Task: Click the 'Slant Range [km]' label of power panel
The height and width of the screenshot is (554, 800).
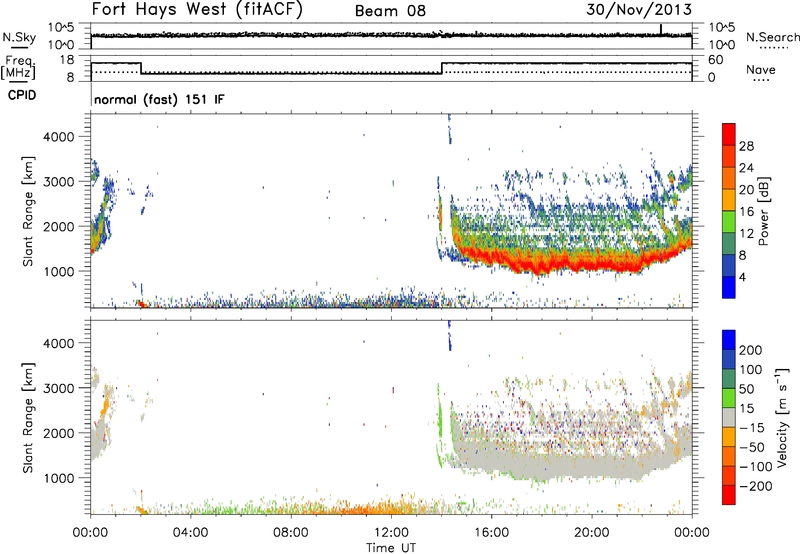Action: pos(28,211)
